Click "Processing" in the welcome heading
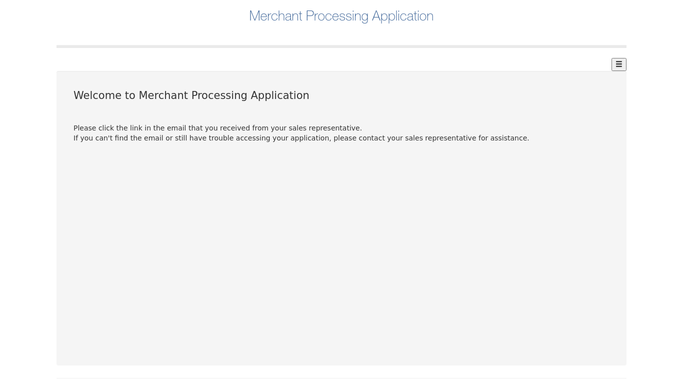This screenshot has width=683, height=384. [x=219, y=96]
